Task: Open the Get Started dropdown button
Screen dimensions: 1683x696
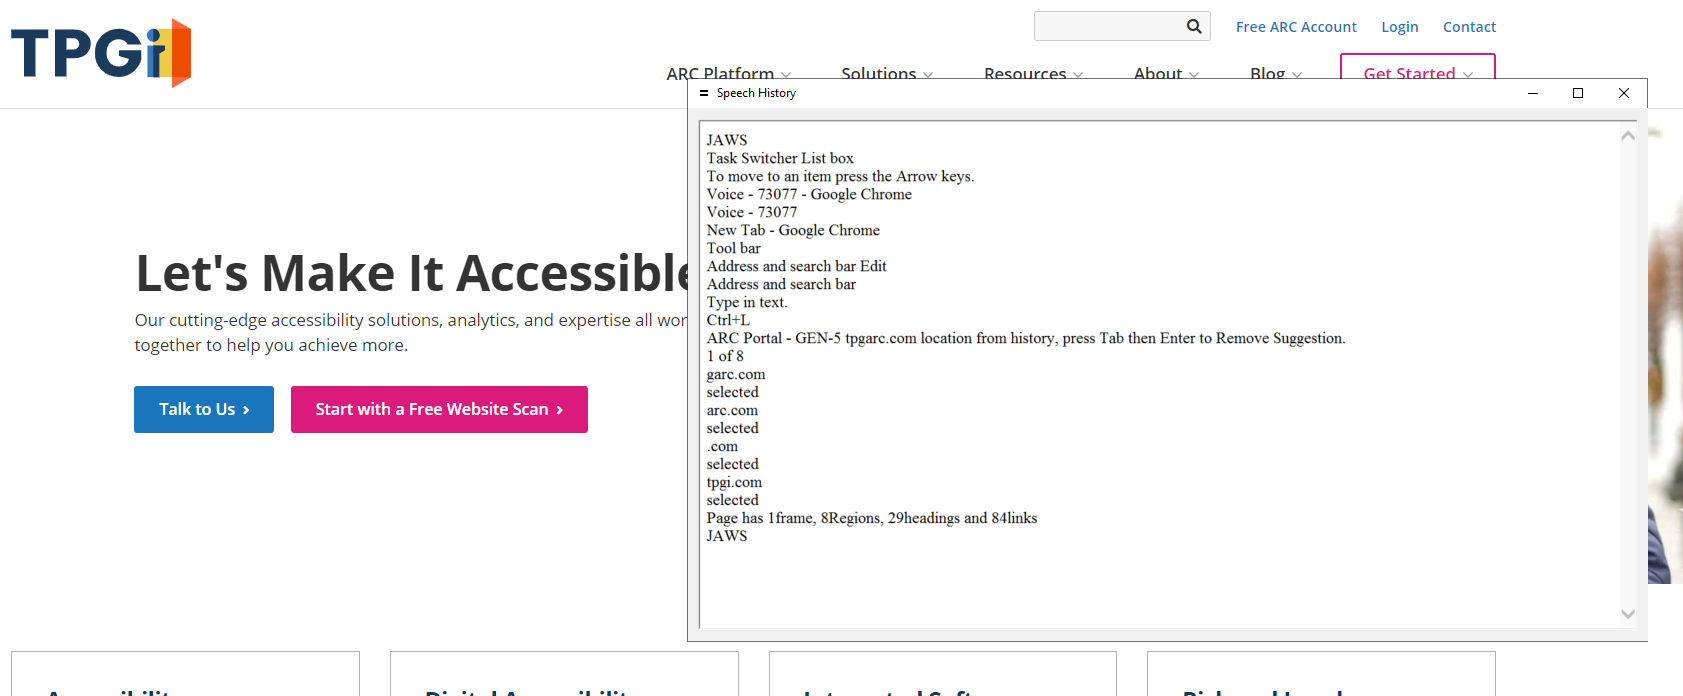Action: pos(1418,68)
